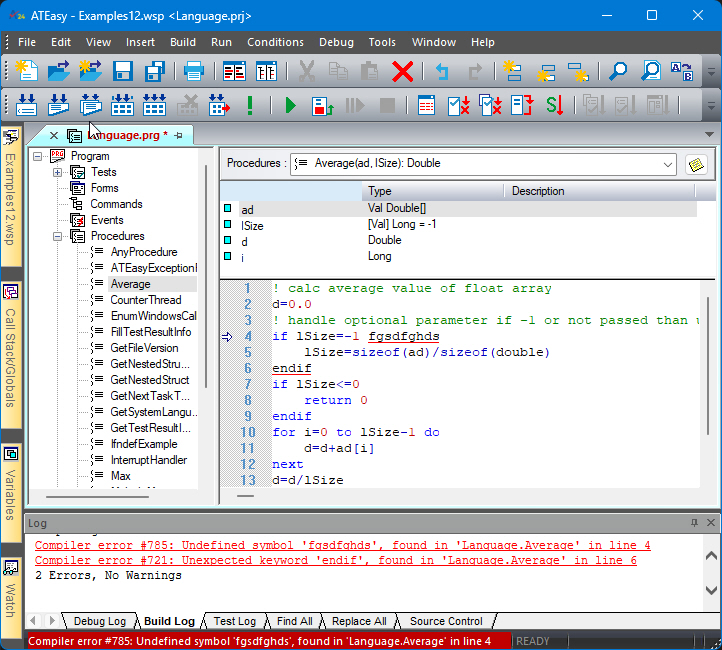Collapse the Procedures tree node

58,236
